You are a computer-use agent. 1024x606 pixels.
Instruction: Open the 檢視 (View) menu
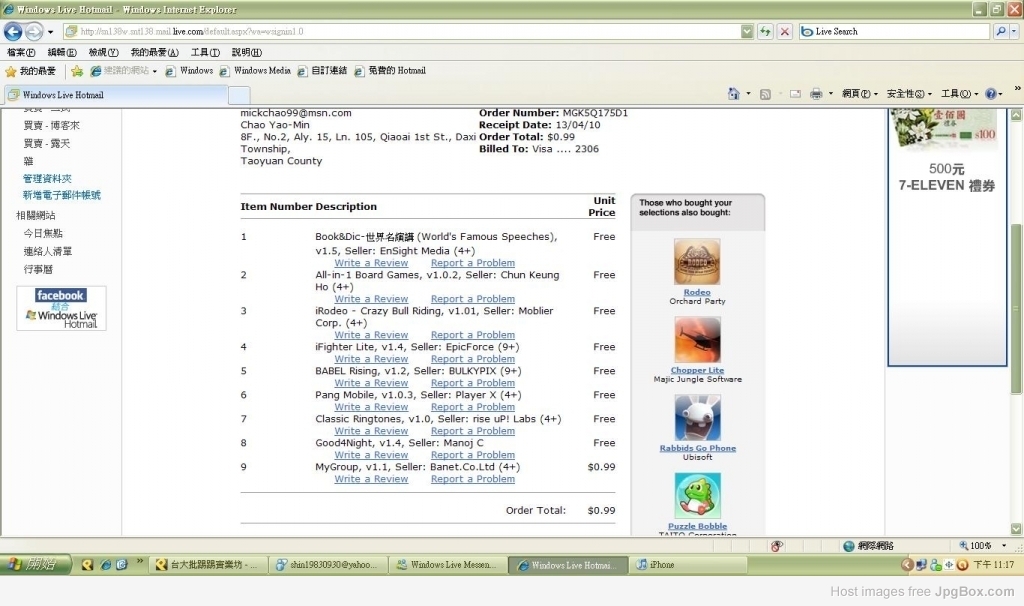coord(103,52)
